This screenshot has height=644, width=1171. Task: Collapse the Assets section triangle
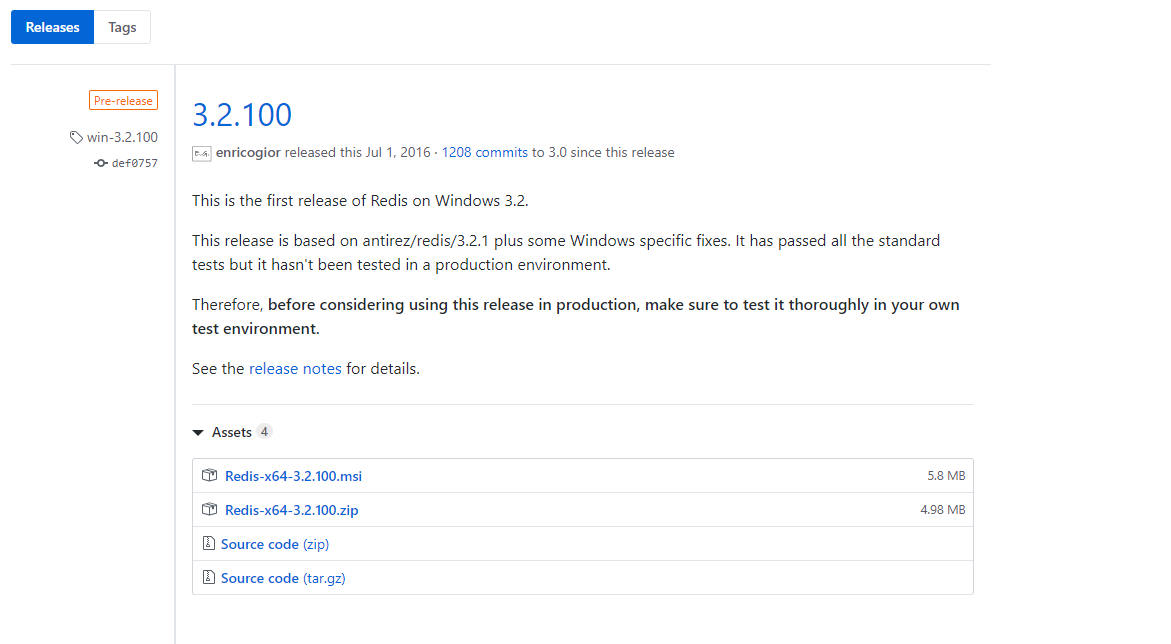click(x=198, y=433)
